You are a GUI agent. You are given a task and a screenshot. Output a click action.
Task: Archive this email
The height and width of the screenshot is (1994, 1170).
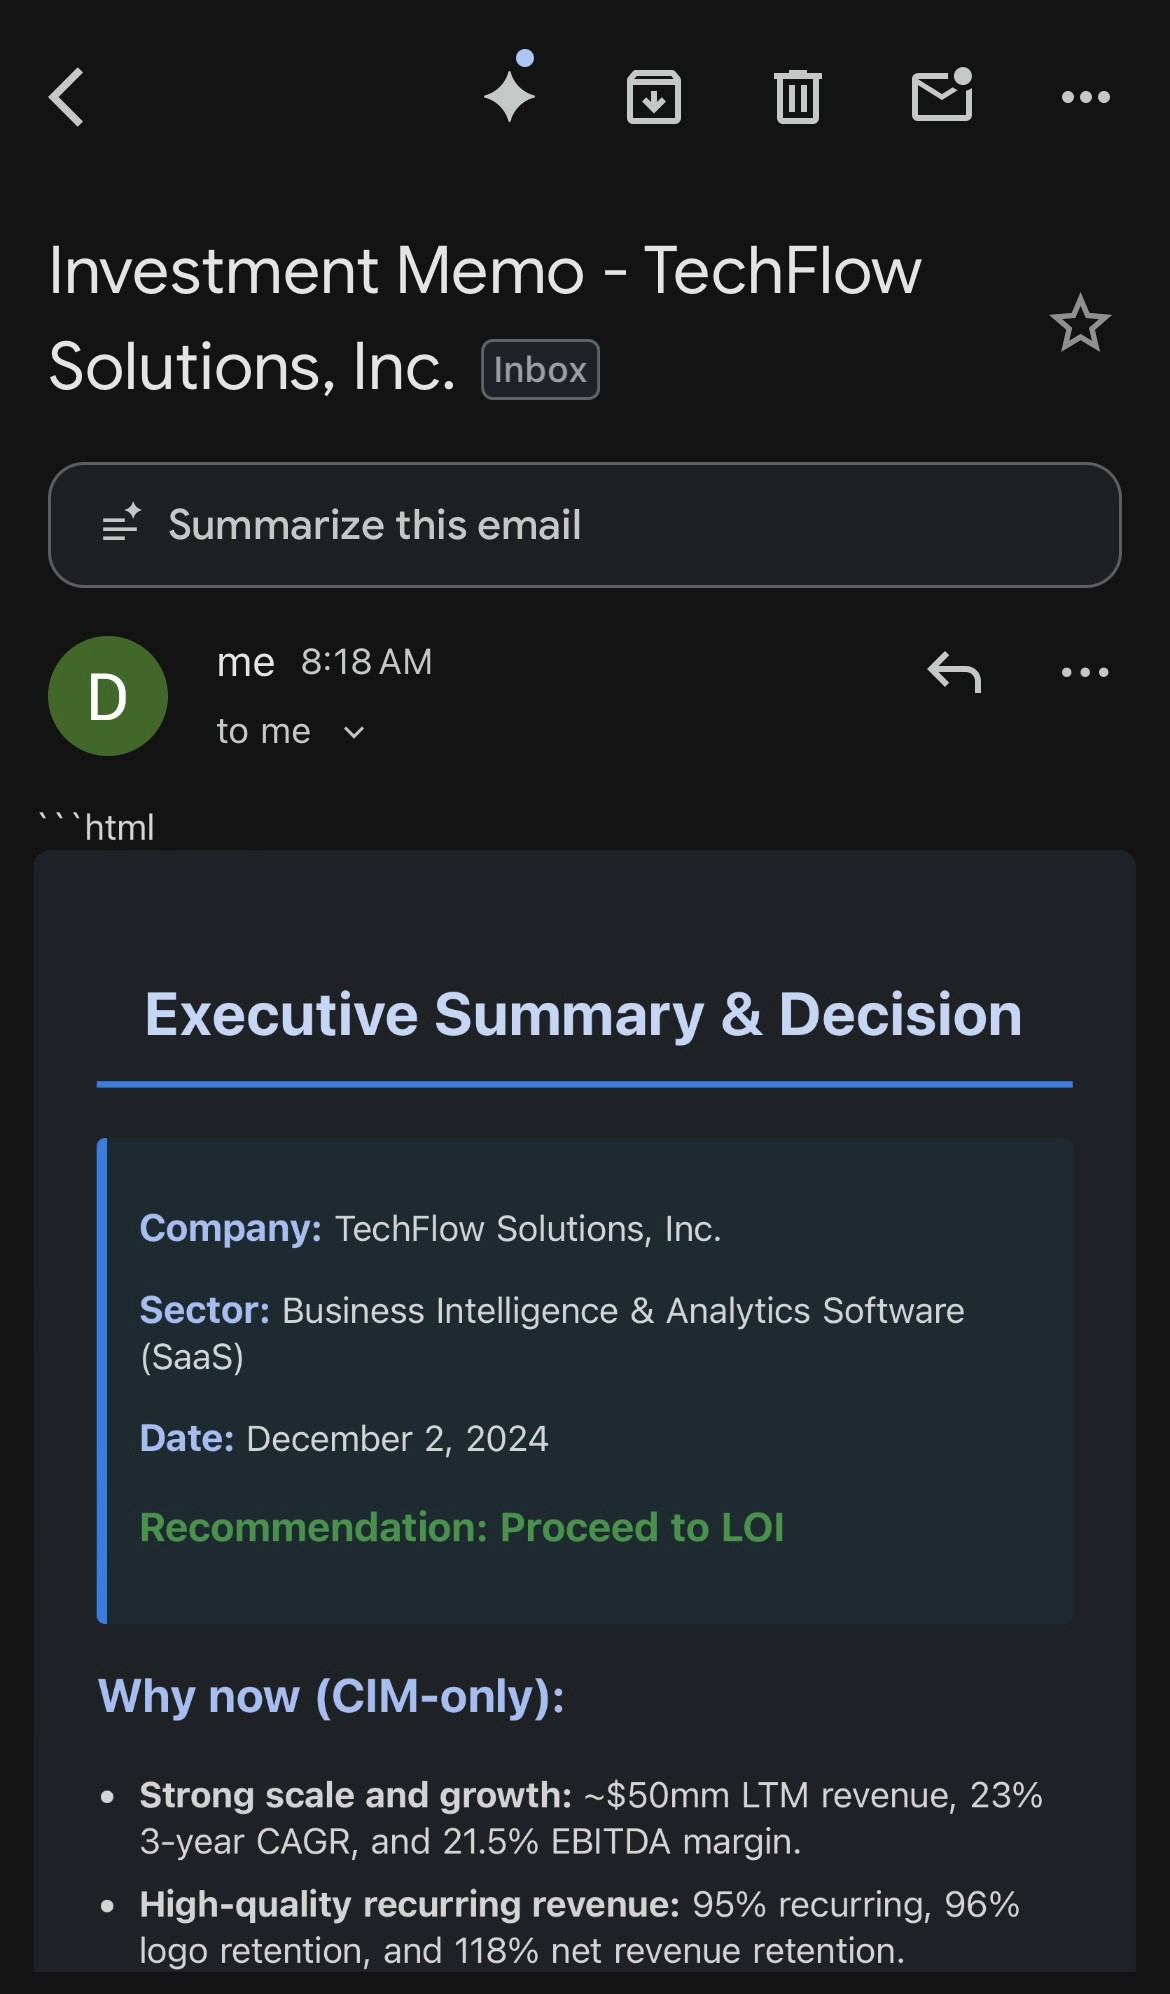tap(654, 97)
